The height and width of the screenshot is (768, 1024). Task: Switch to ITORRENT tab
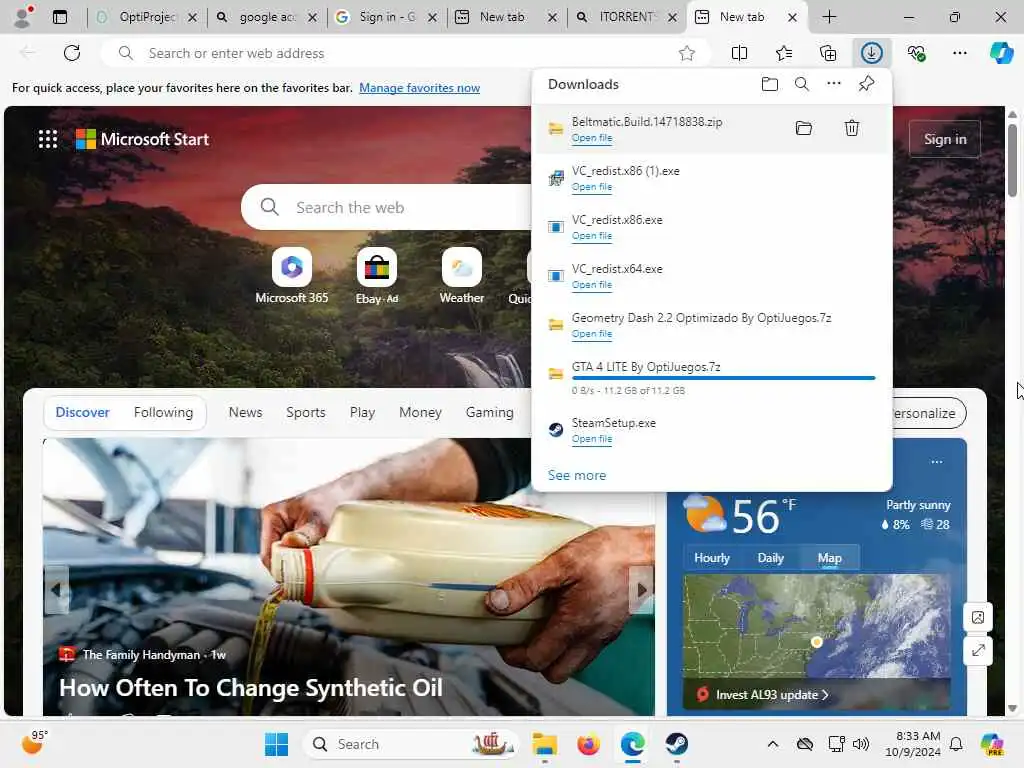tap(626, 17)
